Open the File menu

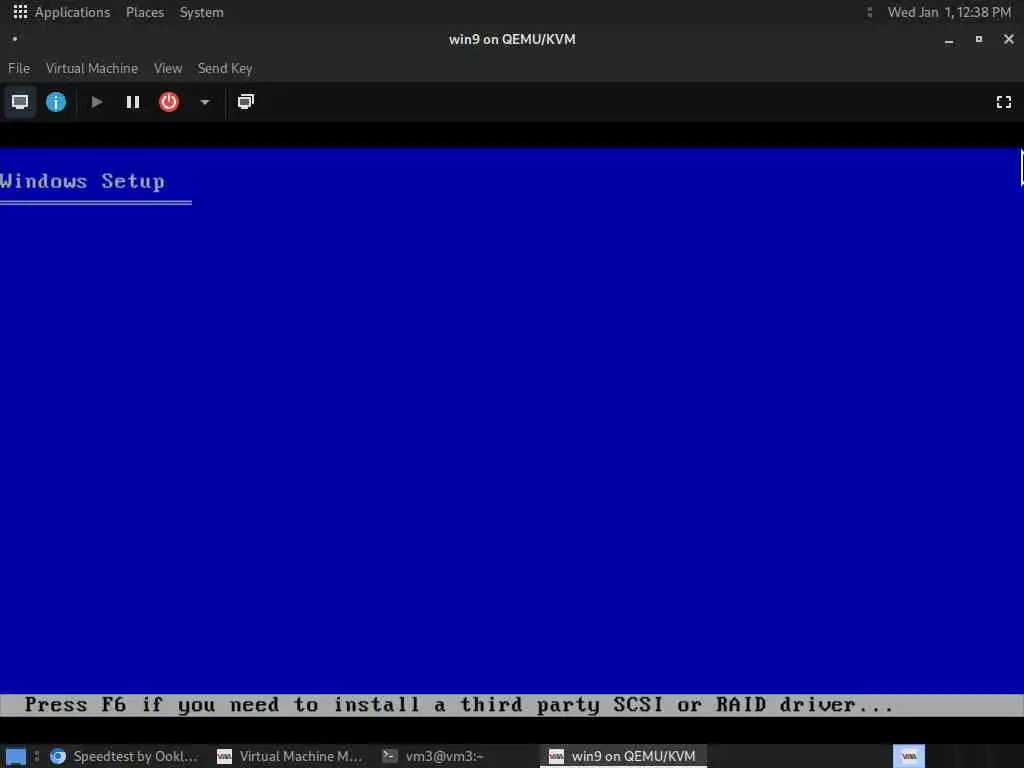tap(19, 68)
